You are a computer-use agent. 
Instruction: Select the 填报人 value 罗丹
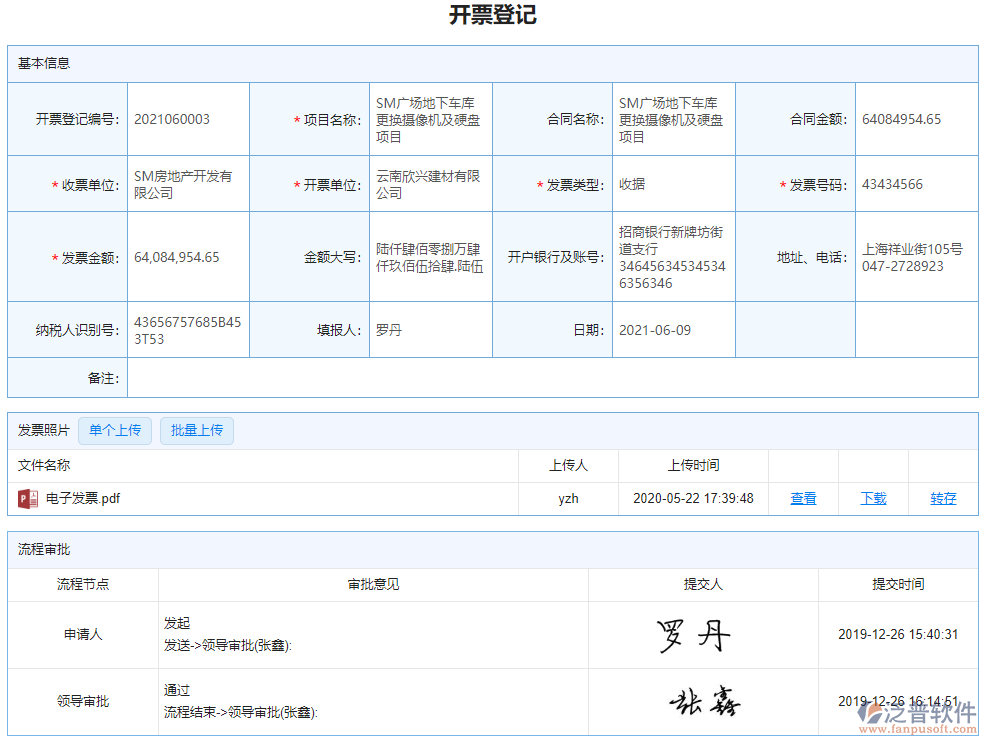(x=388, y=329)
